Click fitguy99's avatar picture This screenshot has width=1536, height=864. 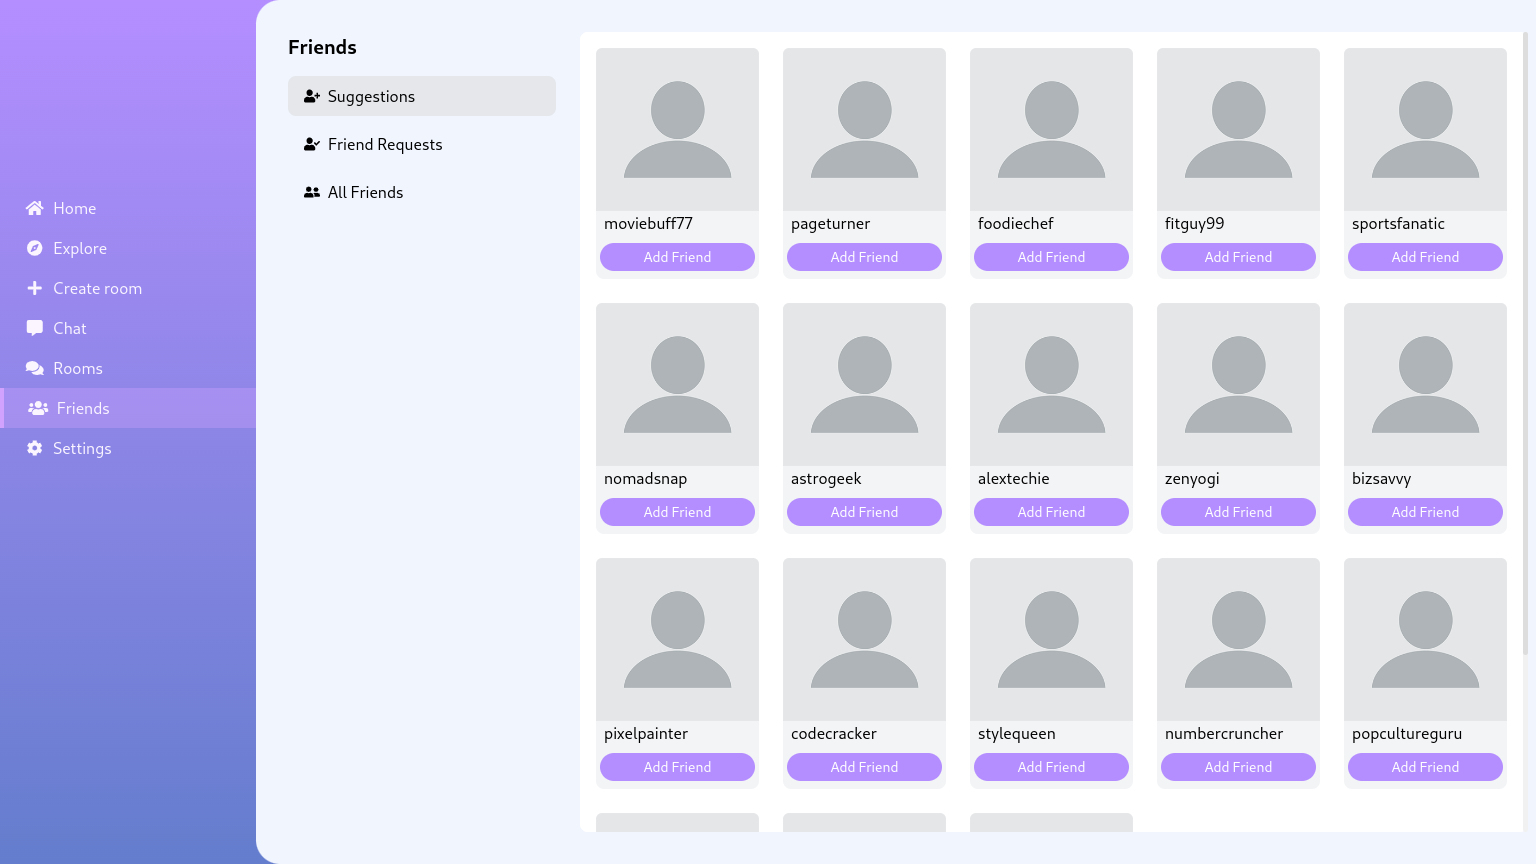click(1238, 129)
